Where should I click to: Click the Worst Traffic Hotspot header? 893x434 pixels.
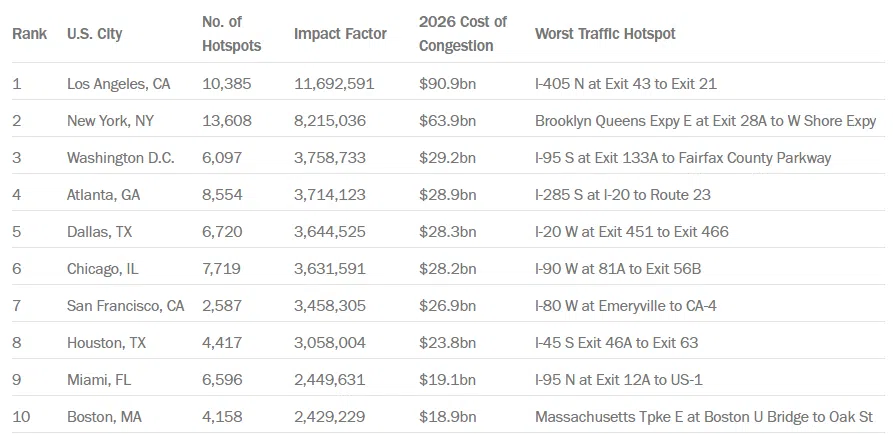(x=605, y=34)
